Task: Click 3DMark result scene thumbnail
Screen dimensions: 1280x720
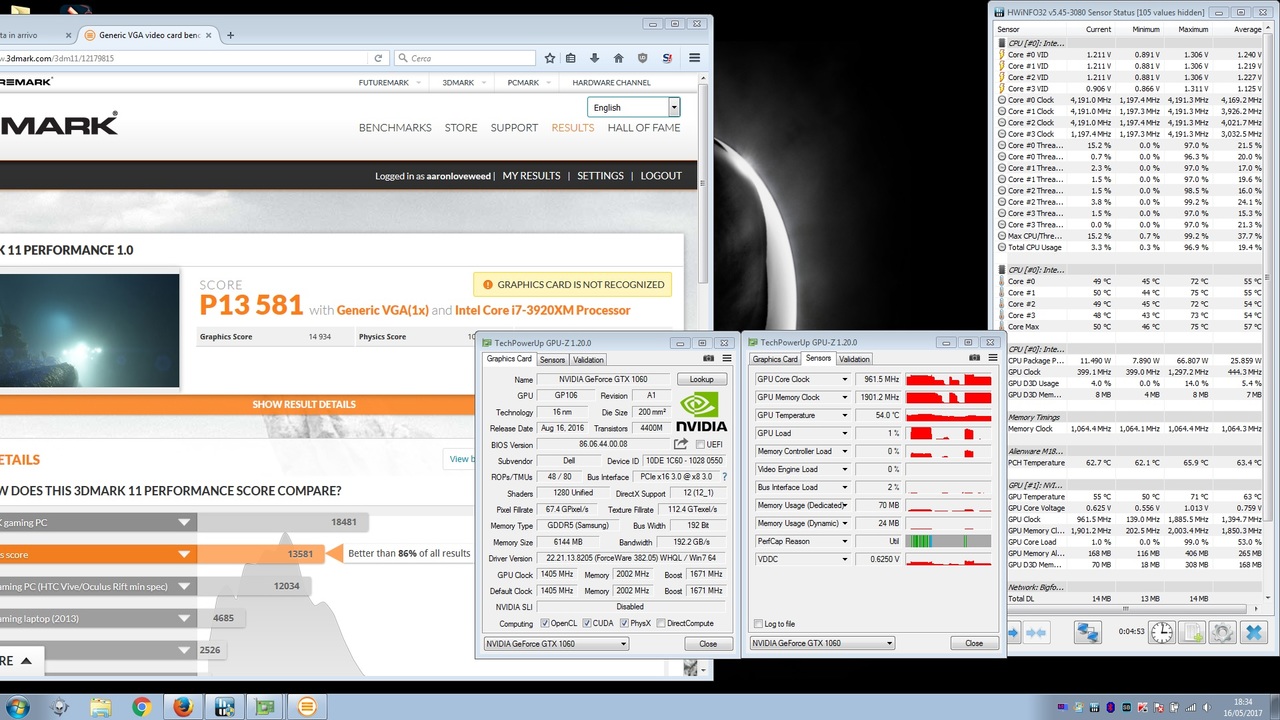Action: (89, 331)
